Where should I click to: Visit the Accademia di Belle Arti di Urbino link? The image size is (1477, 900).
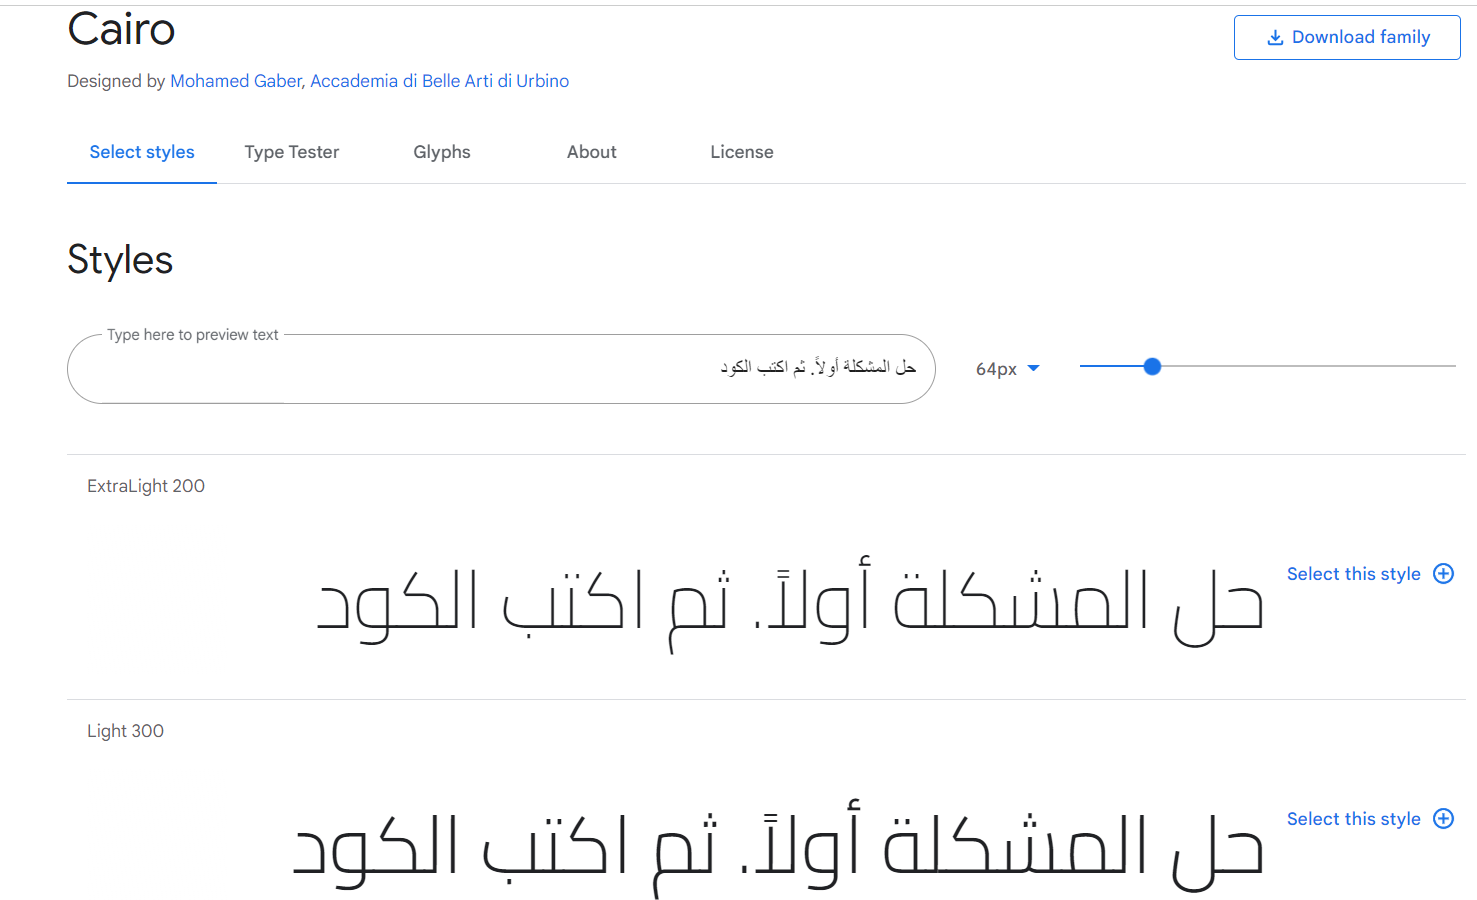[x=439, y=81]
